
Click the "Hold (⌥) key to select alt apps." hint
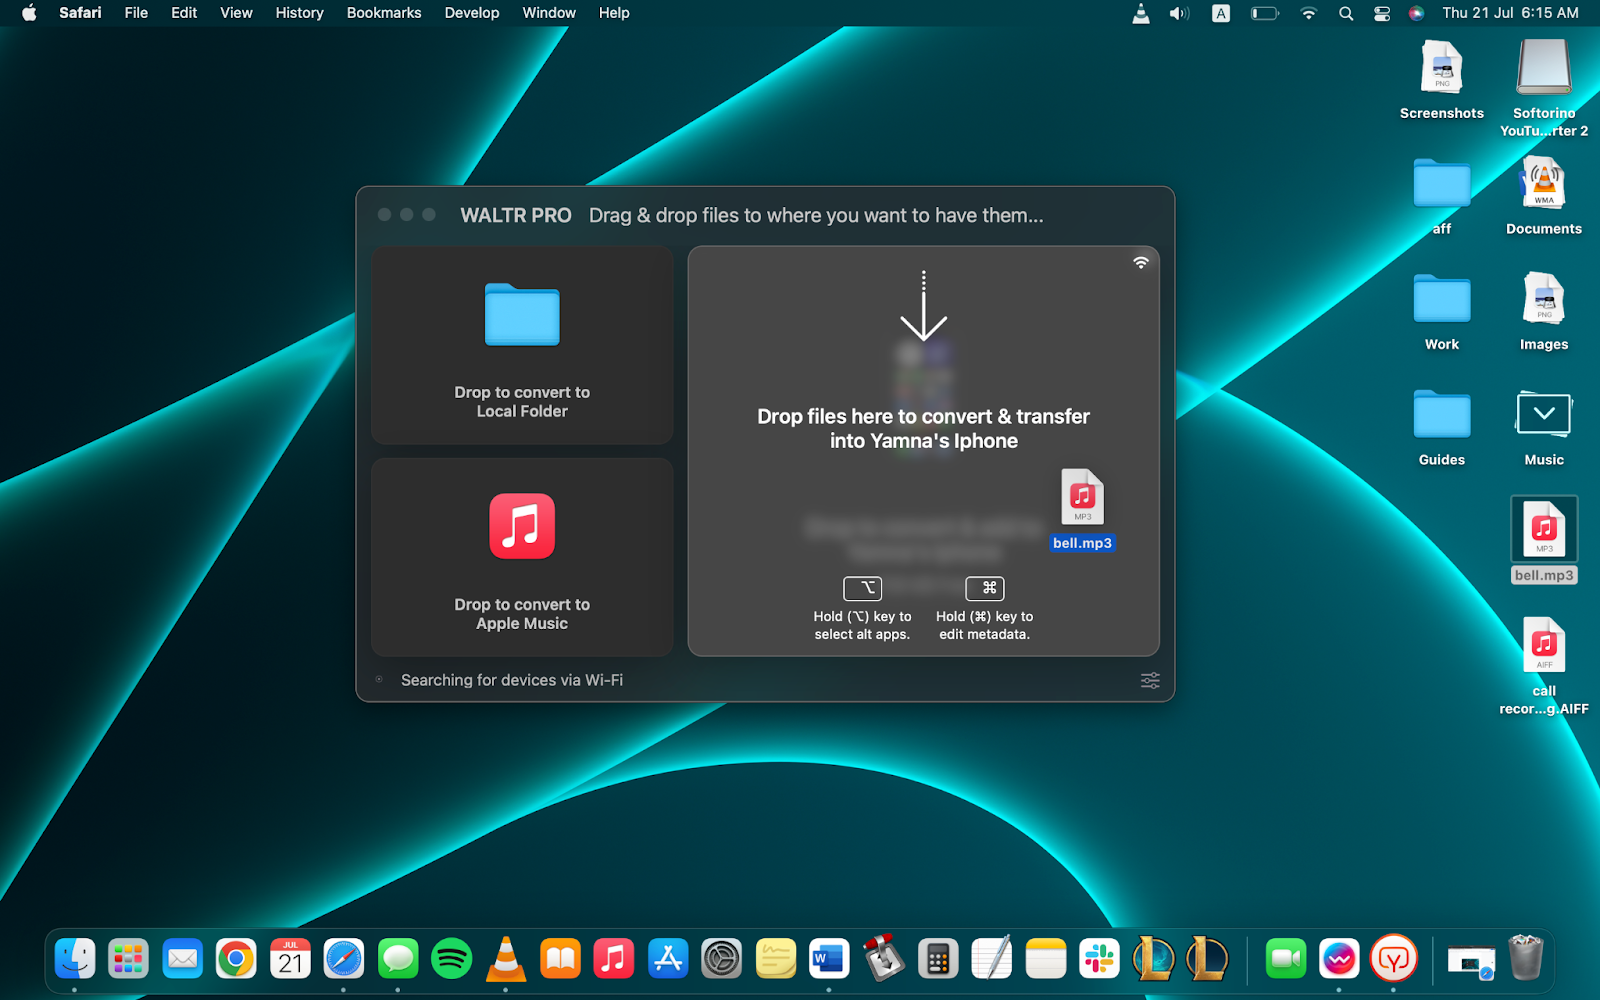pos(862,625)
